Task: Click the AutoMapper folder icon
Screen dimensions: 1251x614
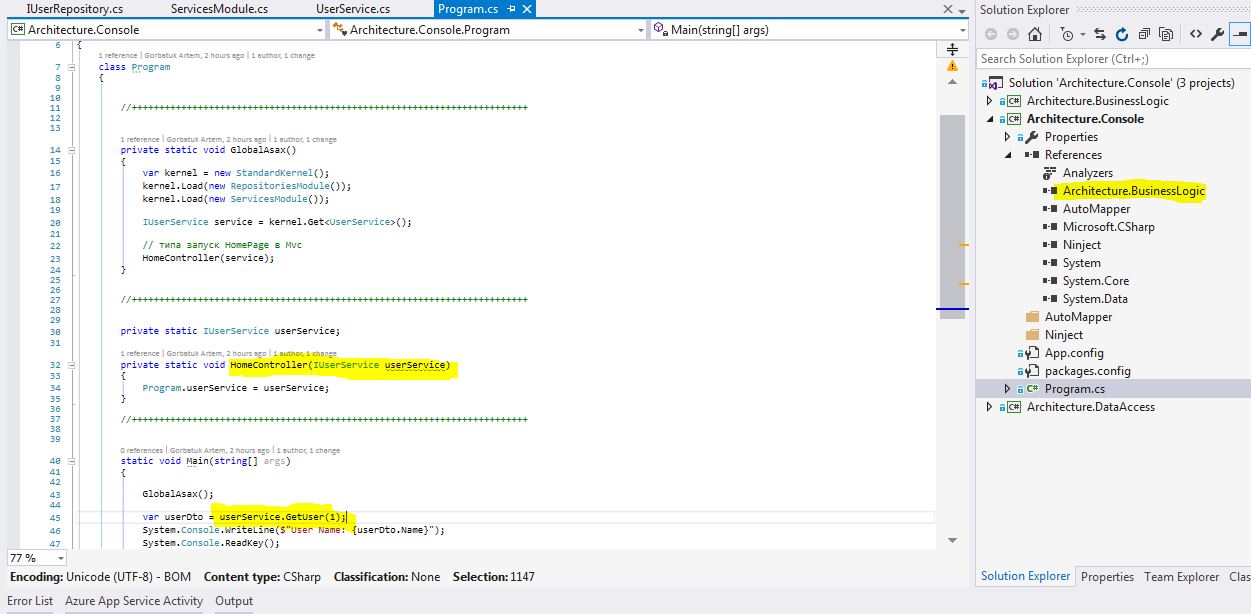Action: coord(1033,317)
